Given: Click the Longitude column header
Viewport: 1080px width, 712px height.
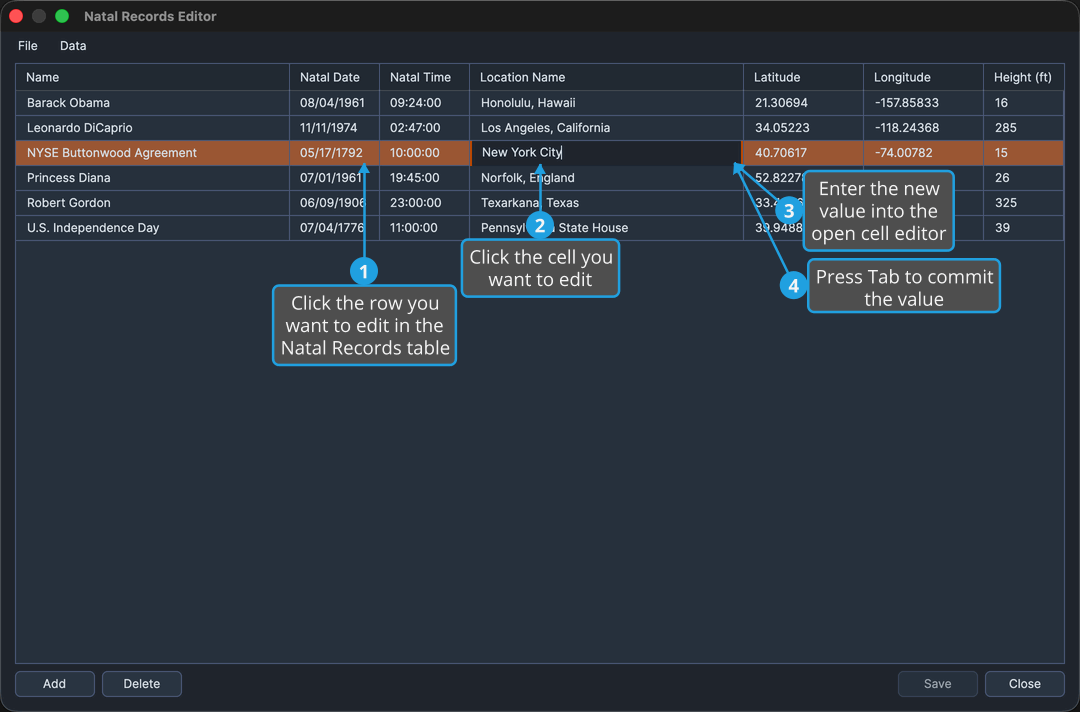Looking at the screenshot, I should click(923, 77).
